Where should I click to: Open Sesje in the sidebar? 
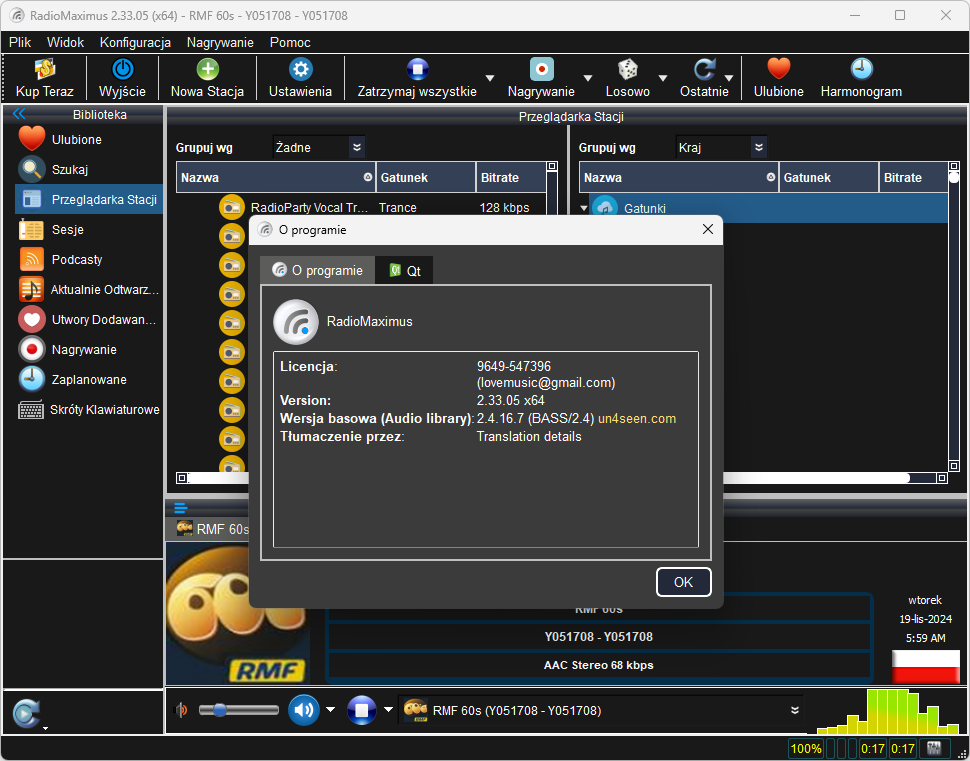89,230
